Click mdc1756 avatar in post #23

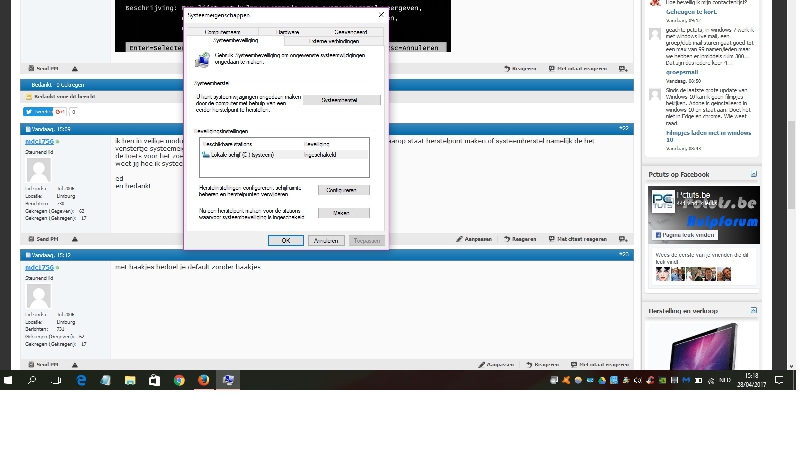[39, 296]
